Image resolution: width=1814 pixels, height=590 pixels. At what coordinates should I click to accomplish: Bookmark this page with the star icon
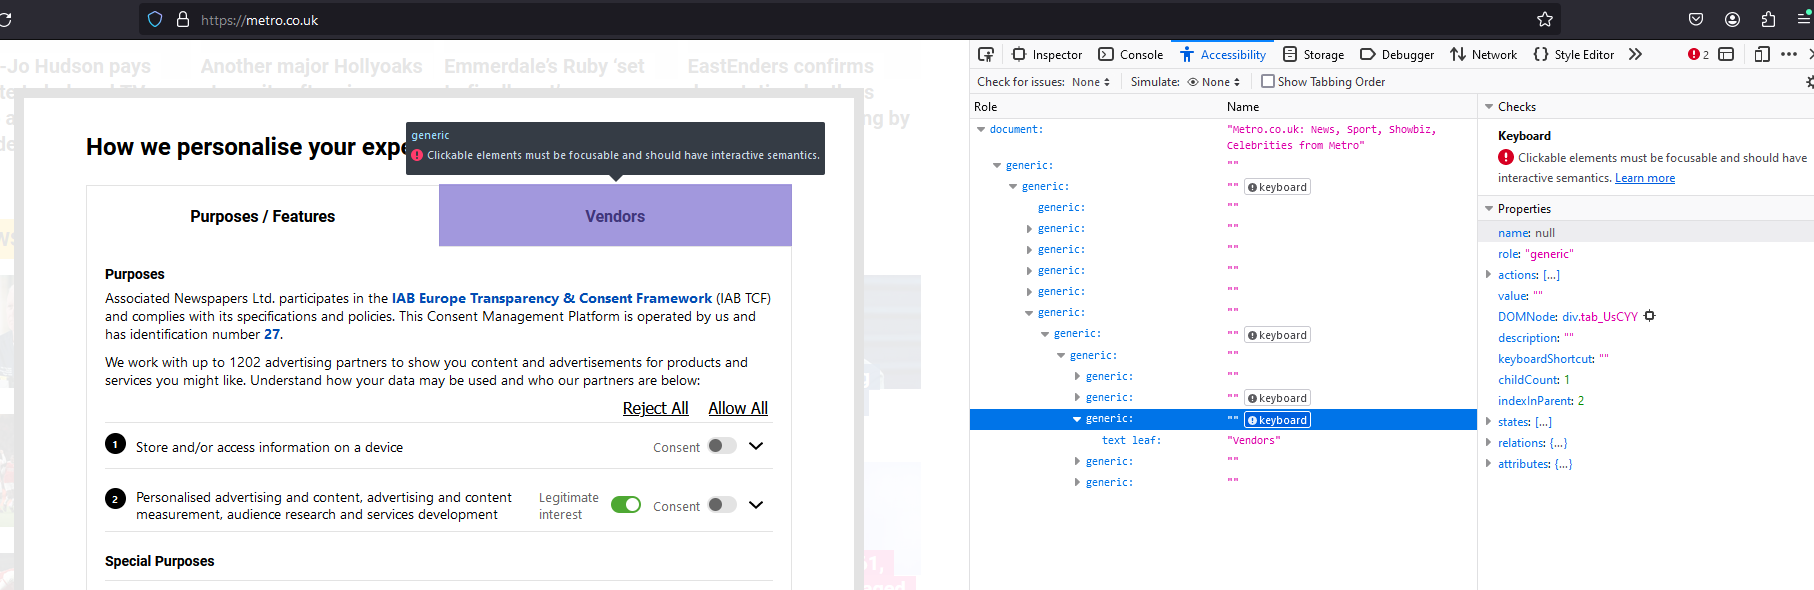point(1545,19)
